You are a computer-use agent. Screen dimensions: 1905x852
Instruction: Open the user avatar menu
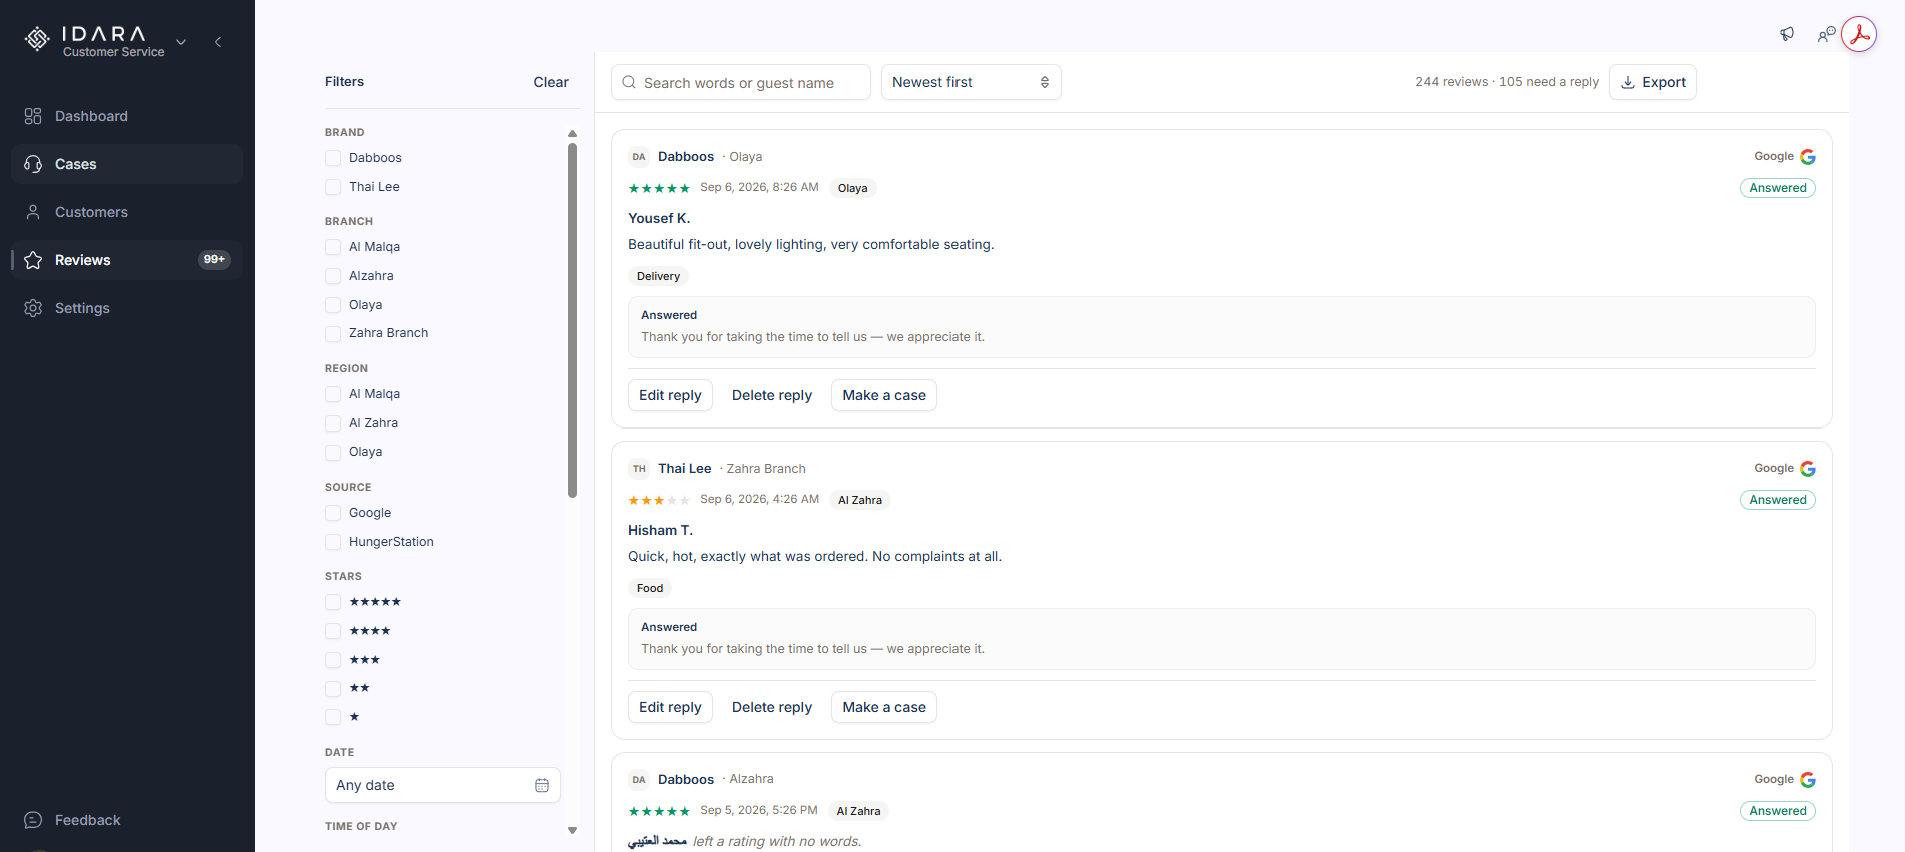(x=1859, y=34)
